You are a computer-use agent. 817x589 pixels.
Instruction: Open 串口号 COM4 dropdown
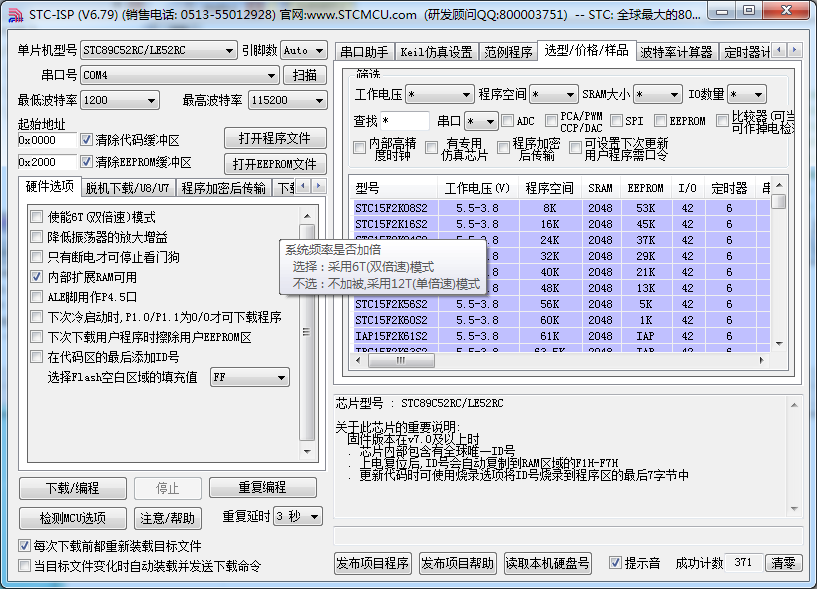(180, 76)
